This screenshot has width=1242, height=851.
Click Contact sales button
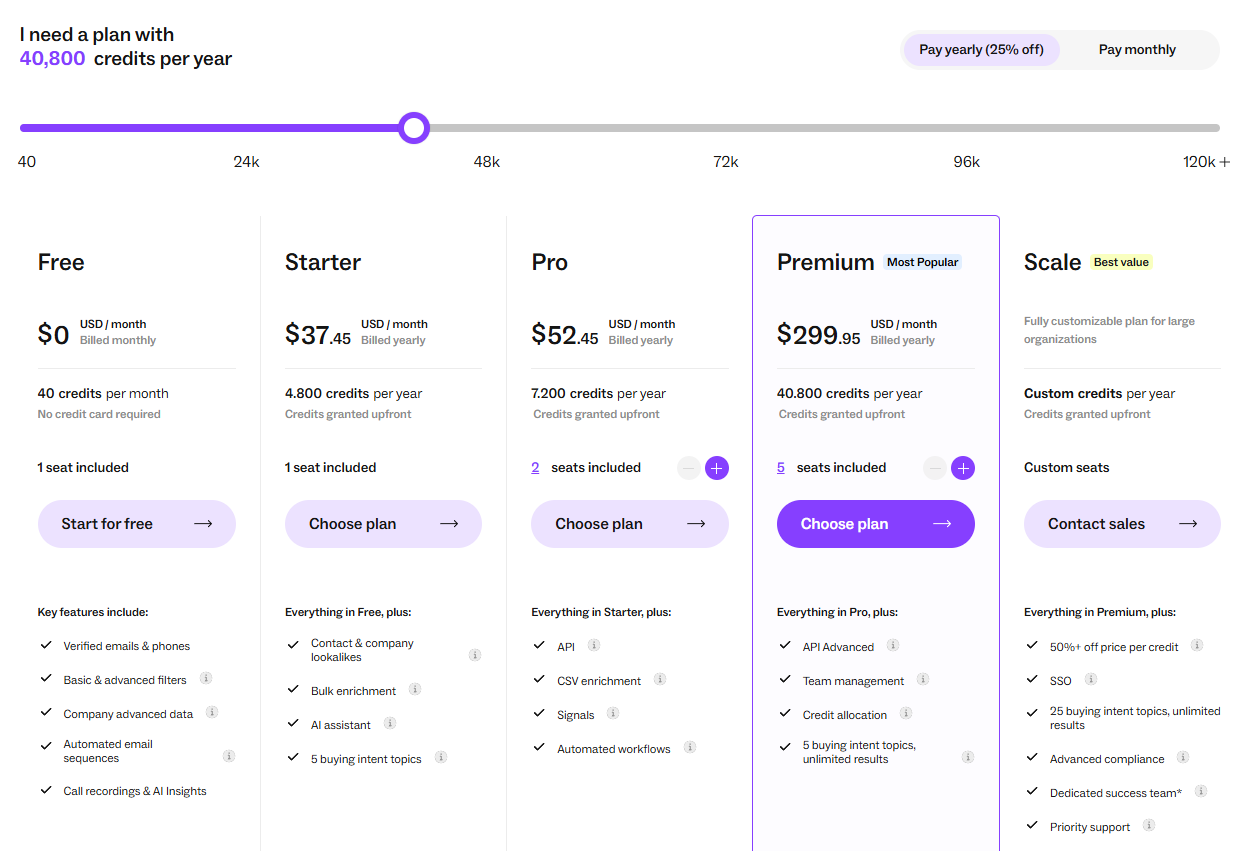click(x=1122, y=524)
